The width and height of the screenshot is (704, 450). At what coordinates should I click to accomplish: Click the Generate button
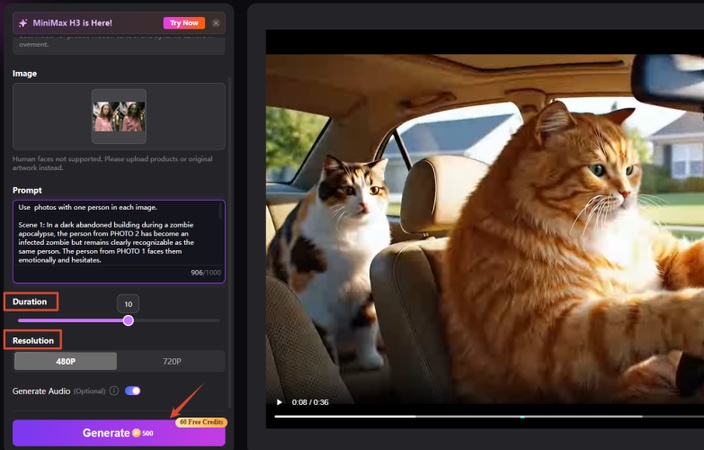tap(119, 433)
